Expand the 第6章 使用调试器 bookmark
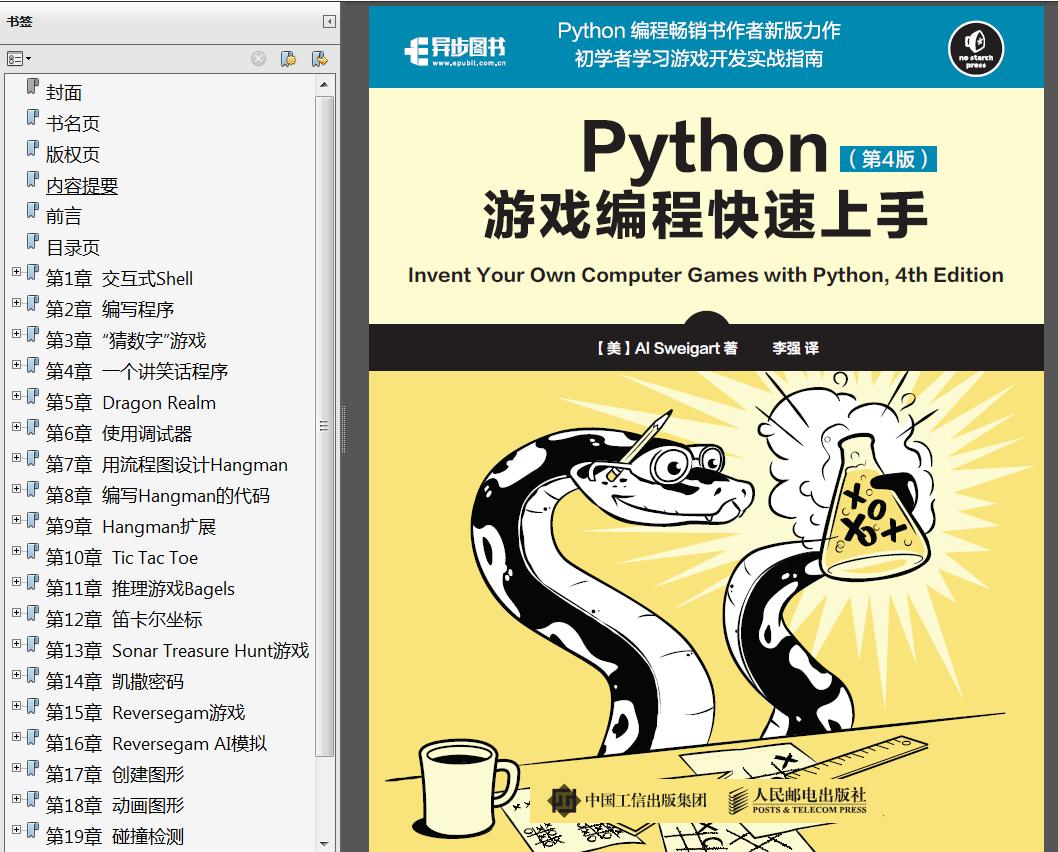Screen dimensions: 1058x852 pyautogui.click(x=17, y=427)
